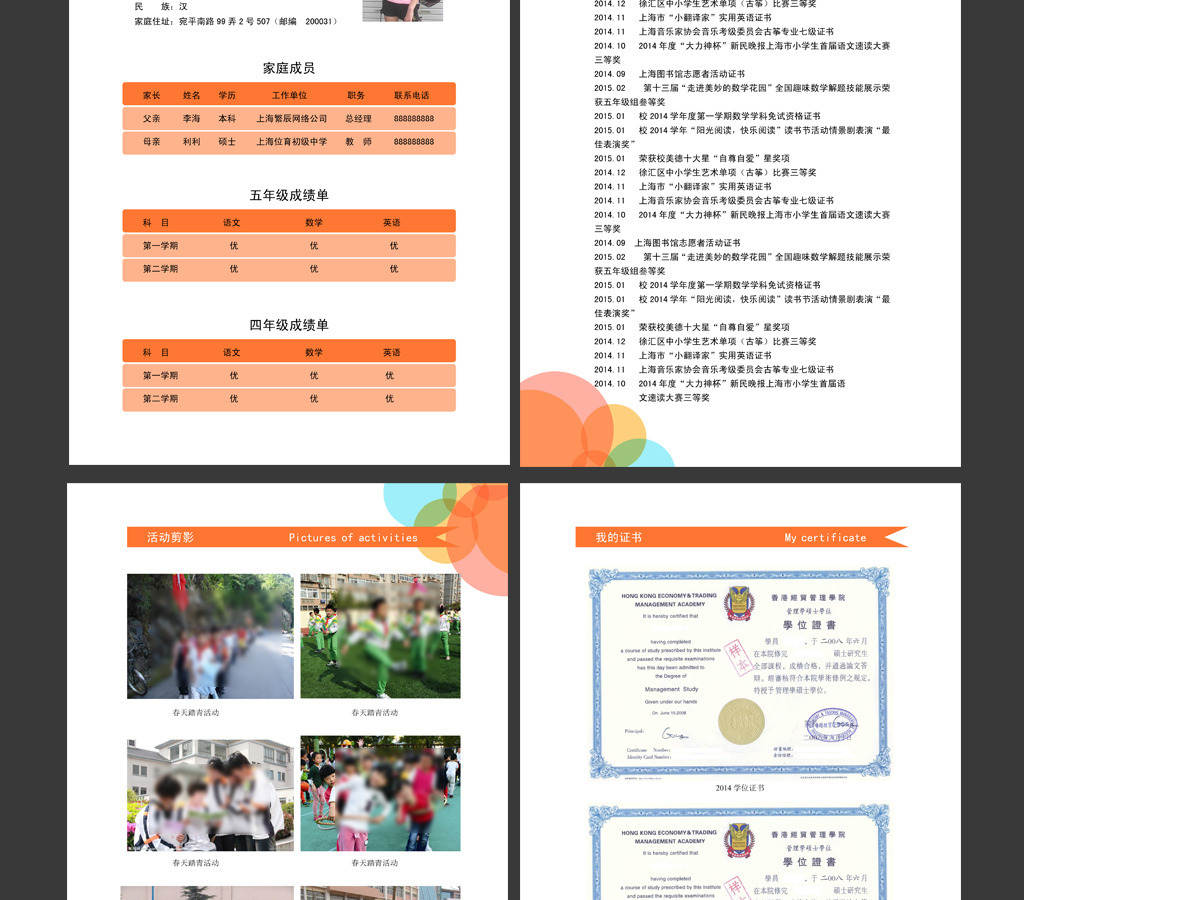Select 英语 header in the 四年级 table

coord(391,352)
